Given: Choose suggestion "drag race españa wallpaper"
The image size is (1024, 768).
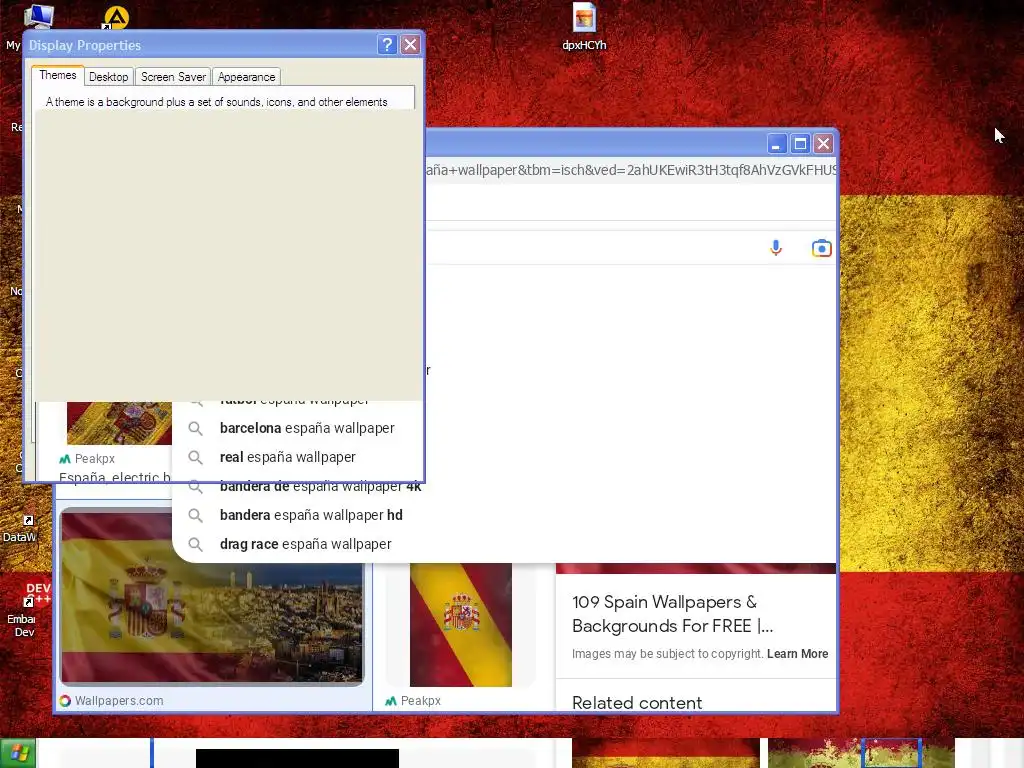Looking at the screenshot, I should click(306, 544).
